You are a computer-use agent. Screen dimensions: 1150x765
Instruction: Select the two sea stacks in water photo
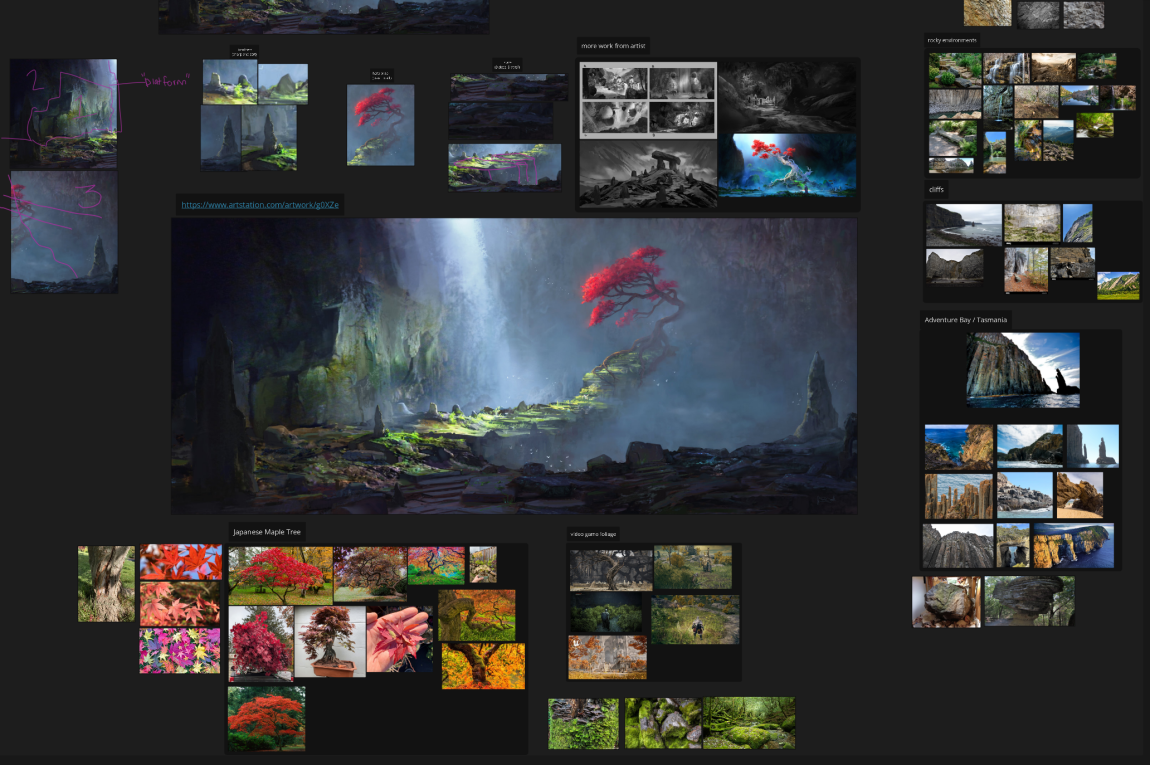point(1093,446)
